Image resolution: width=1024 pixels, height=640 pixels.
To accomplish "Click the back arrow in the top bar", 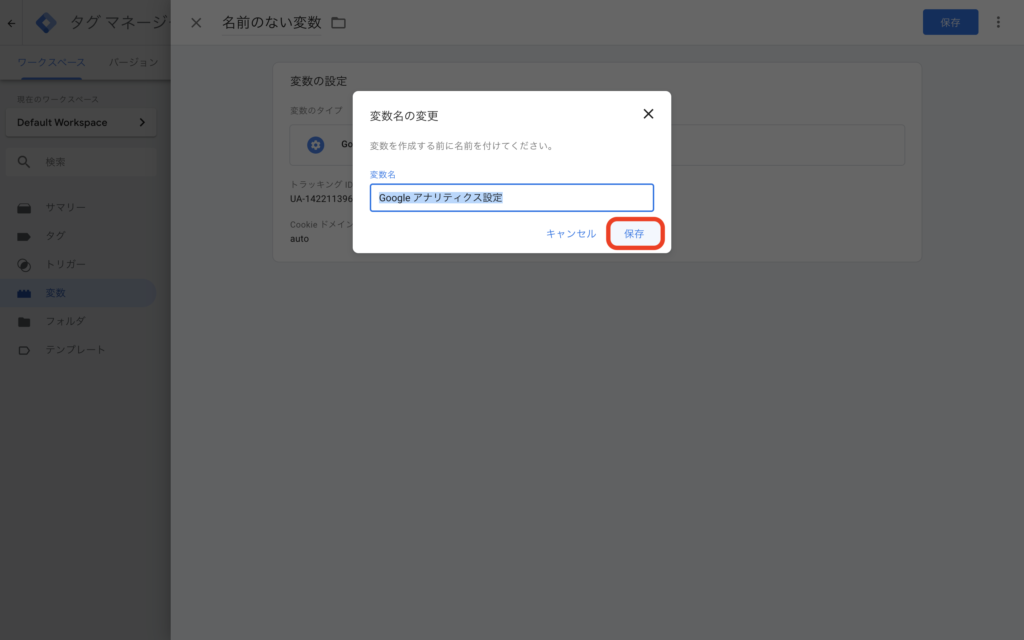I will [11, 23].
